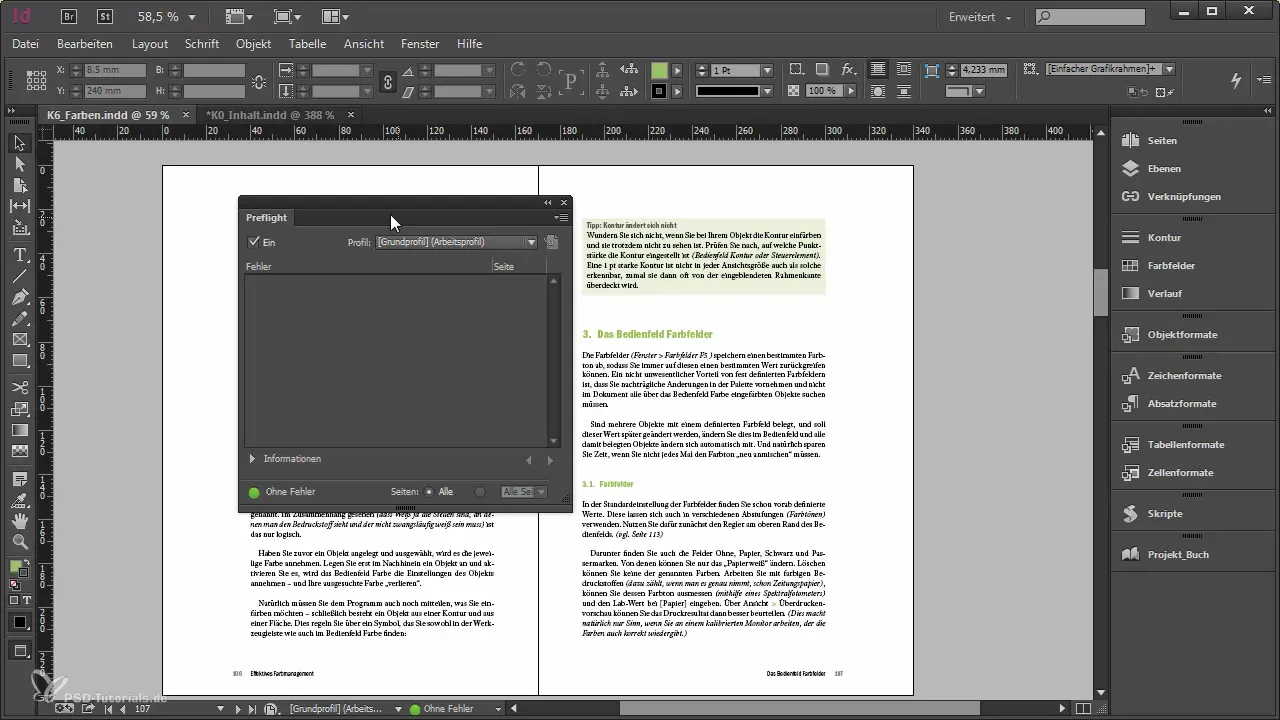Screen dimensions: 1280x720
Task: Toggle the screen mode button in toolbox
Action: [20, 651]
